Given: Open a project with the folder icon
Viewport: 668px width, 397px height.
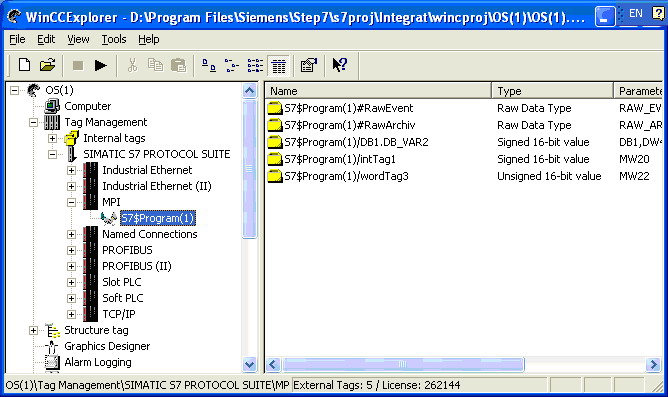Looking at the screenshot, I should pyautogui.click(x=47, y=65).
